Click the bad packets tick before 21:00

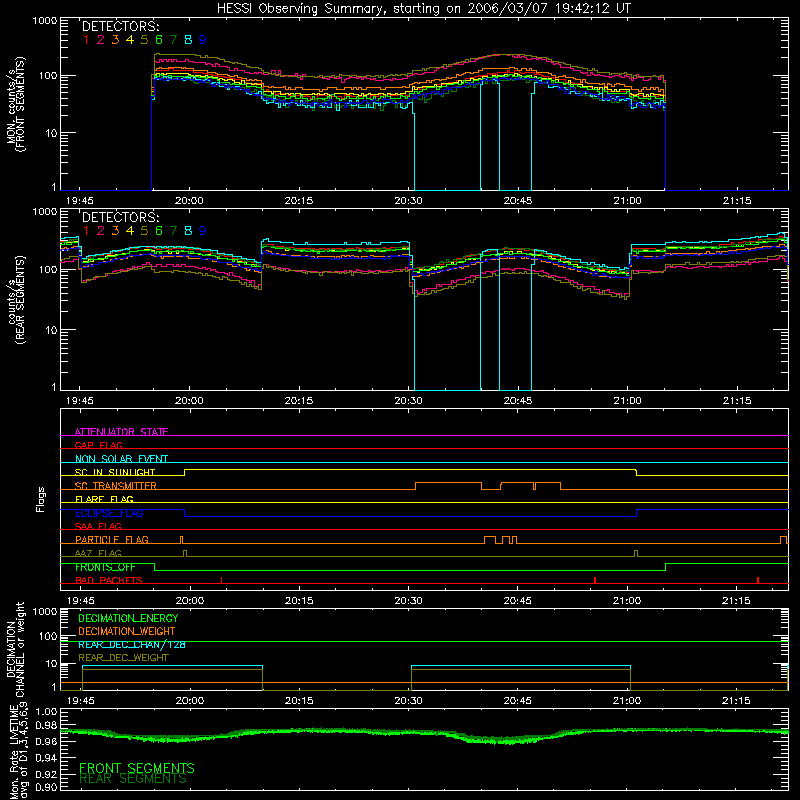point(595,580)
